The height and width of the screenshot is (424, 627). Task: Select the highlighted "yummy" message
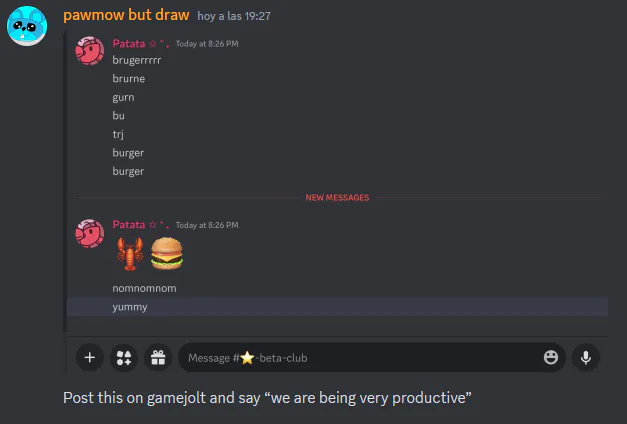(x=130, y=307)
